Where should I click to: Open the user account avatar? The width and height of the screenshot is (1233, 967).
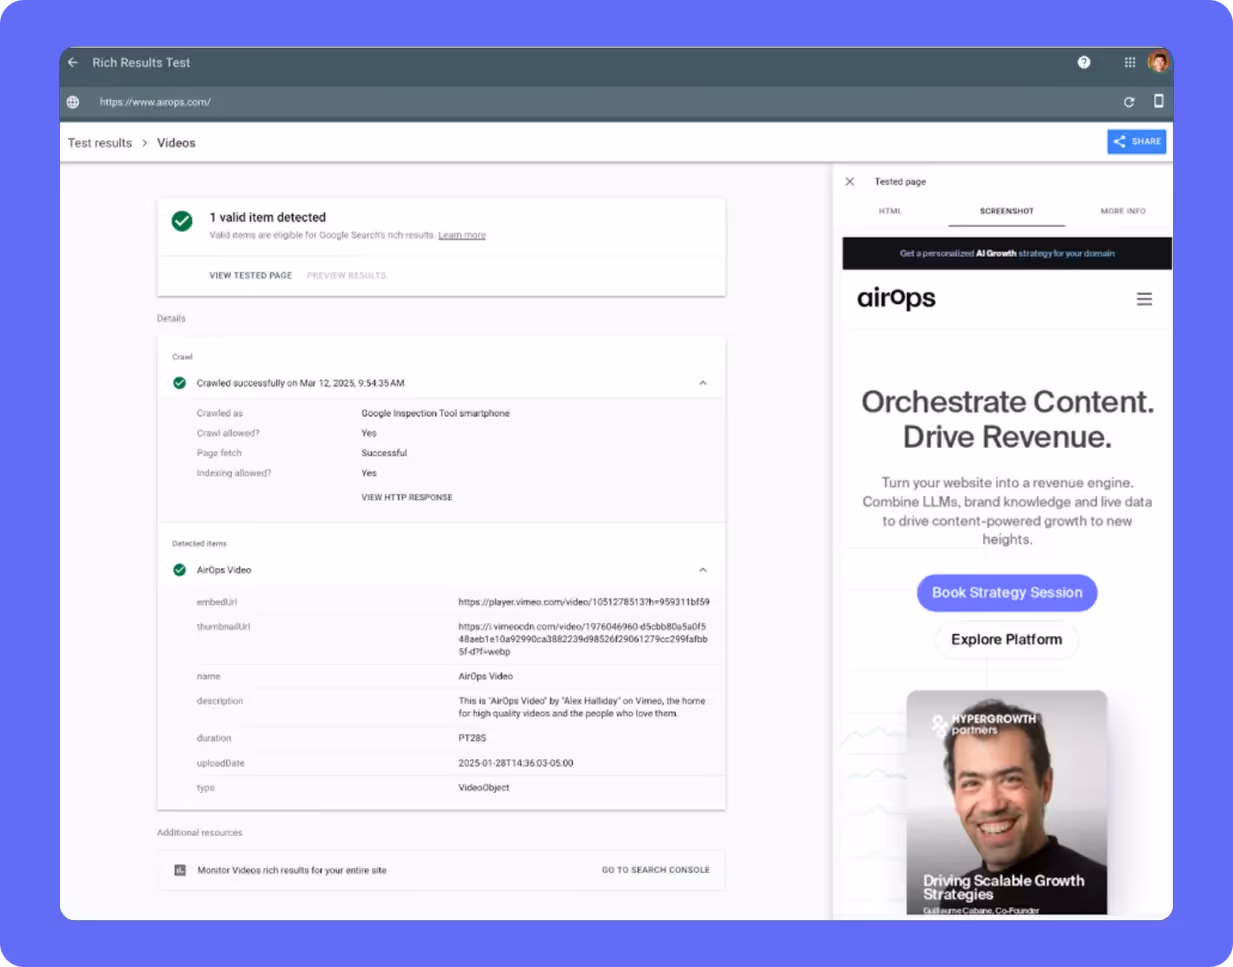coord(1158,62)
